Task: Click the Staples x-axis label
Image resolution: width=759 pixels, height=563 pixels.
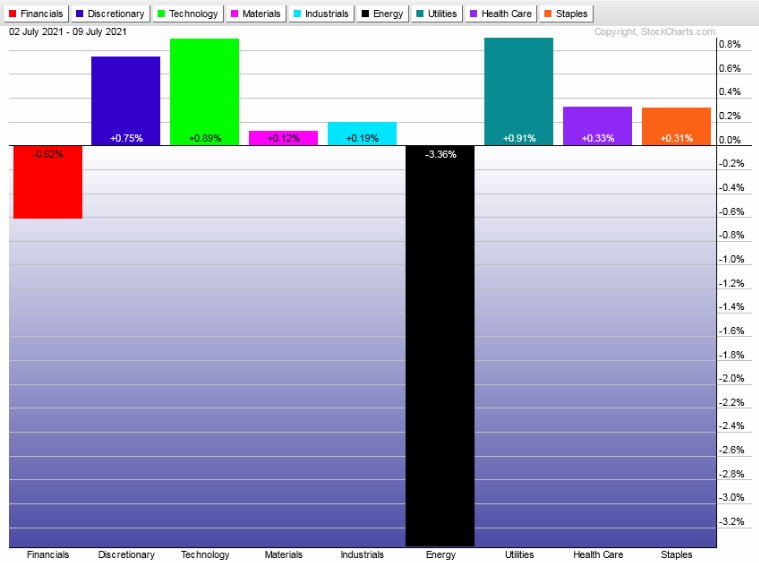Action: click(676, 555)
